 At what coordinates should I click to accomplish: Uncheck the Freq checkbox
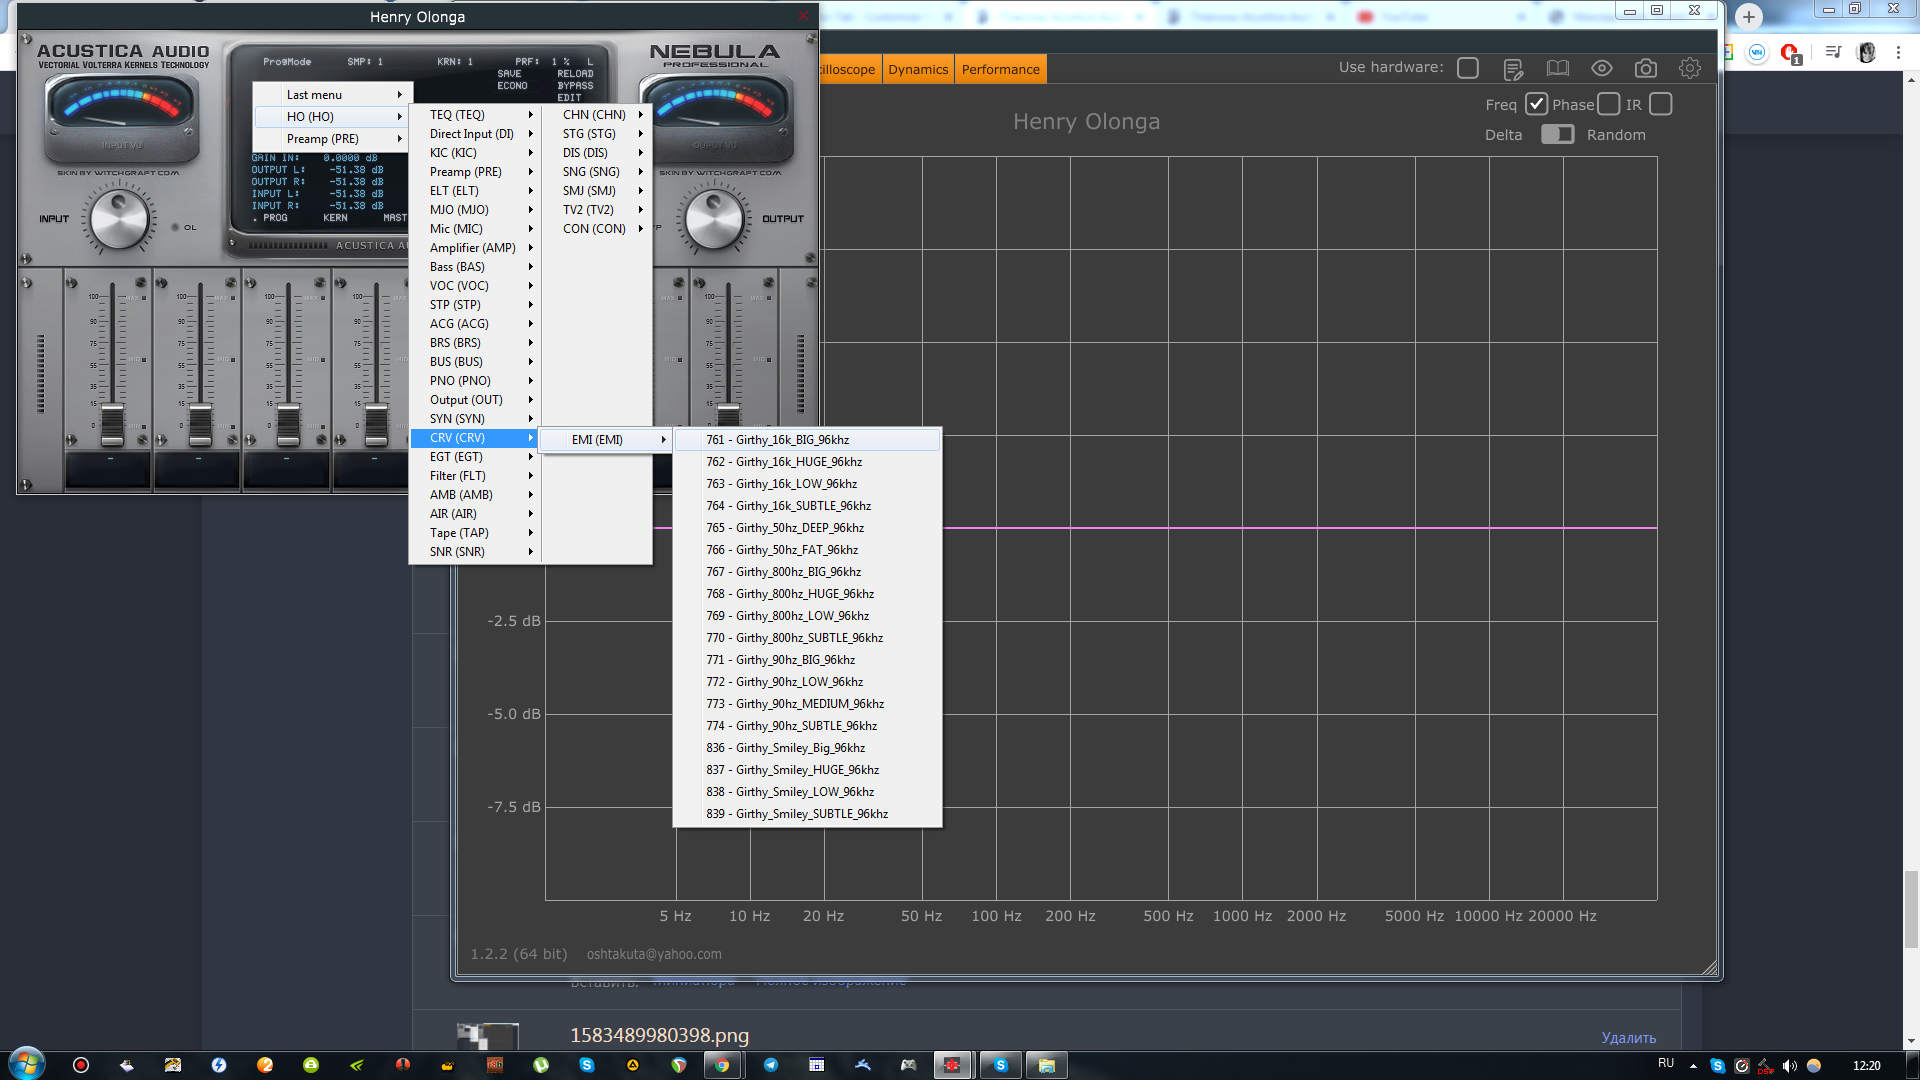coord(1536,104)
